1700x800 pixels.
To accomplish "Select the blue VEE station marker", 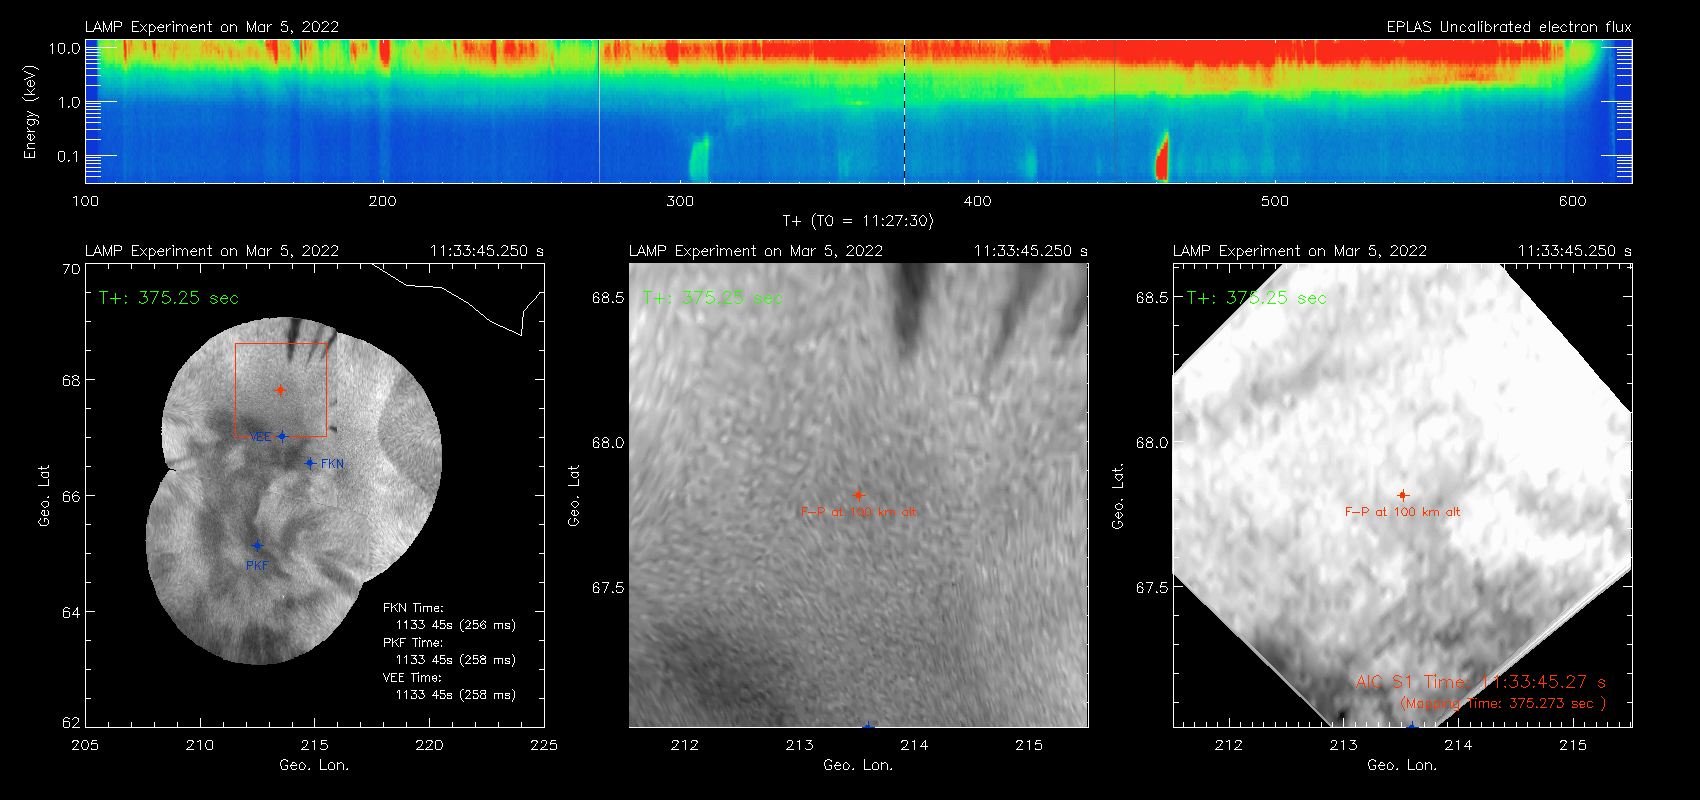I will click(282, 436).
